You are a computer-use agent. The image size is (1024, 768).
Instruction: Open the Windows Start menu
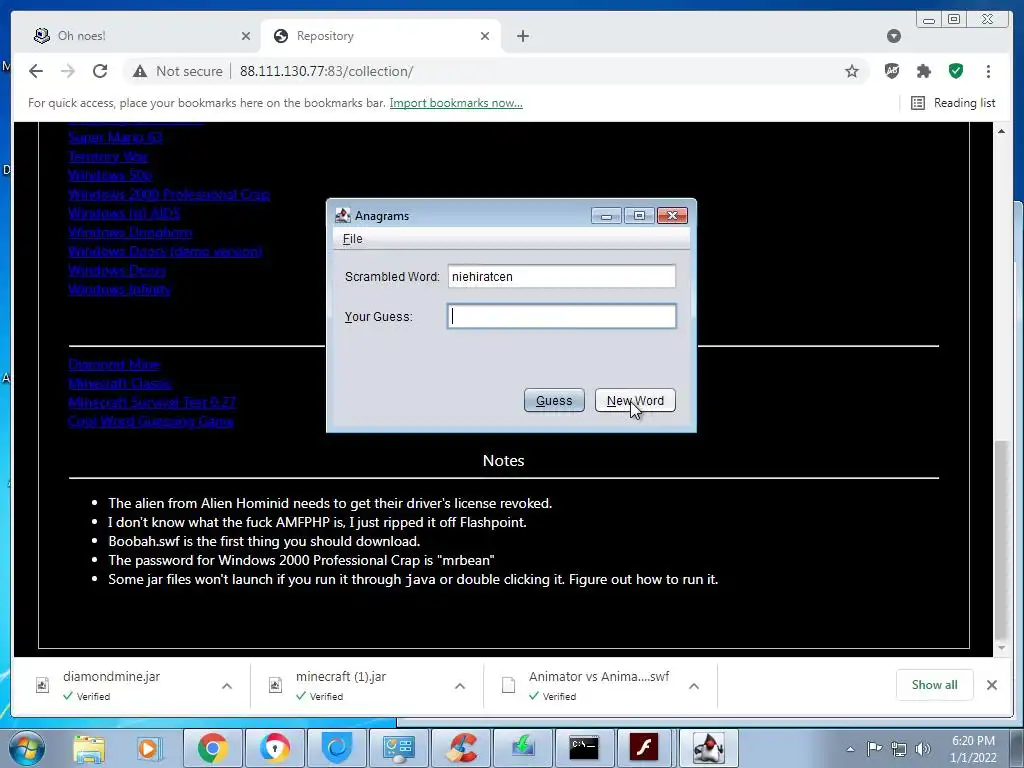pos(26,748)
